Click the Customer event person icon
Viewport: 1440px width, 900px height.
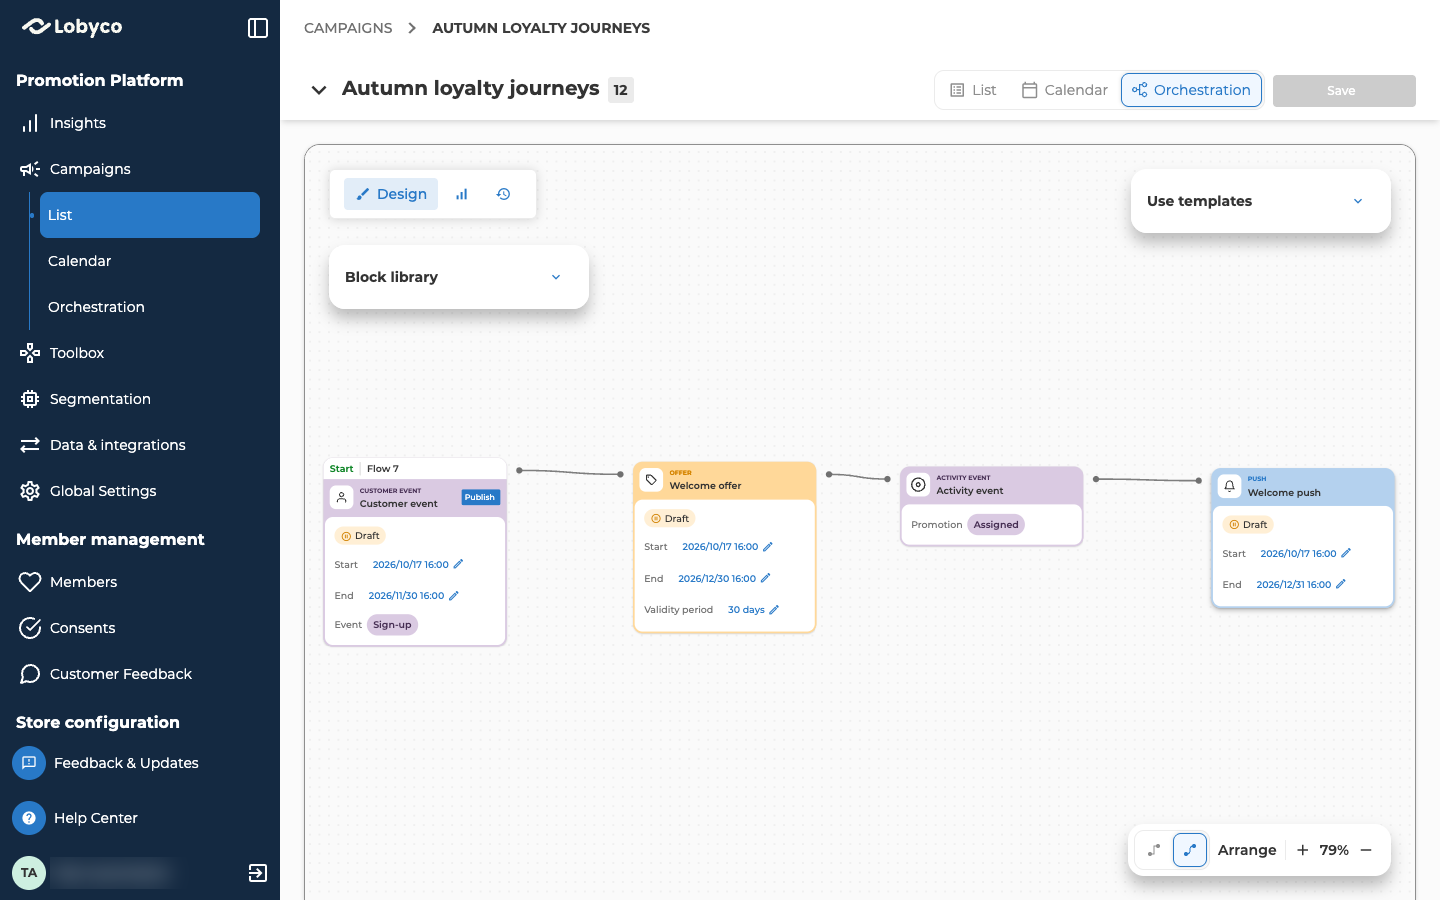tap(341, 497)
